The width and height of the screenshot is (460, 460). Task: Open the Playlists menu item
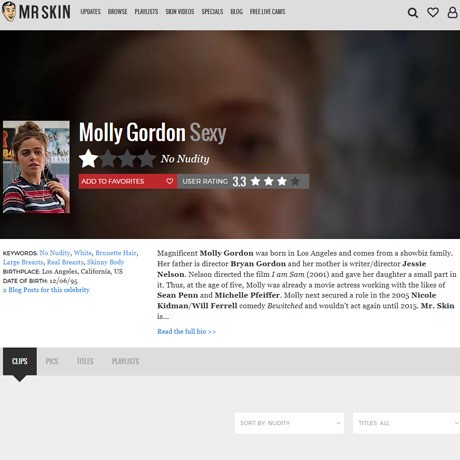click(x=146, y=12)
